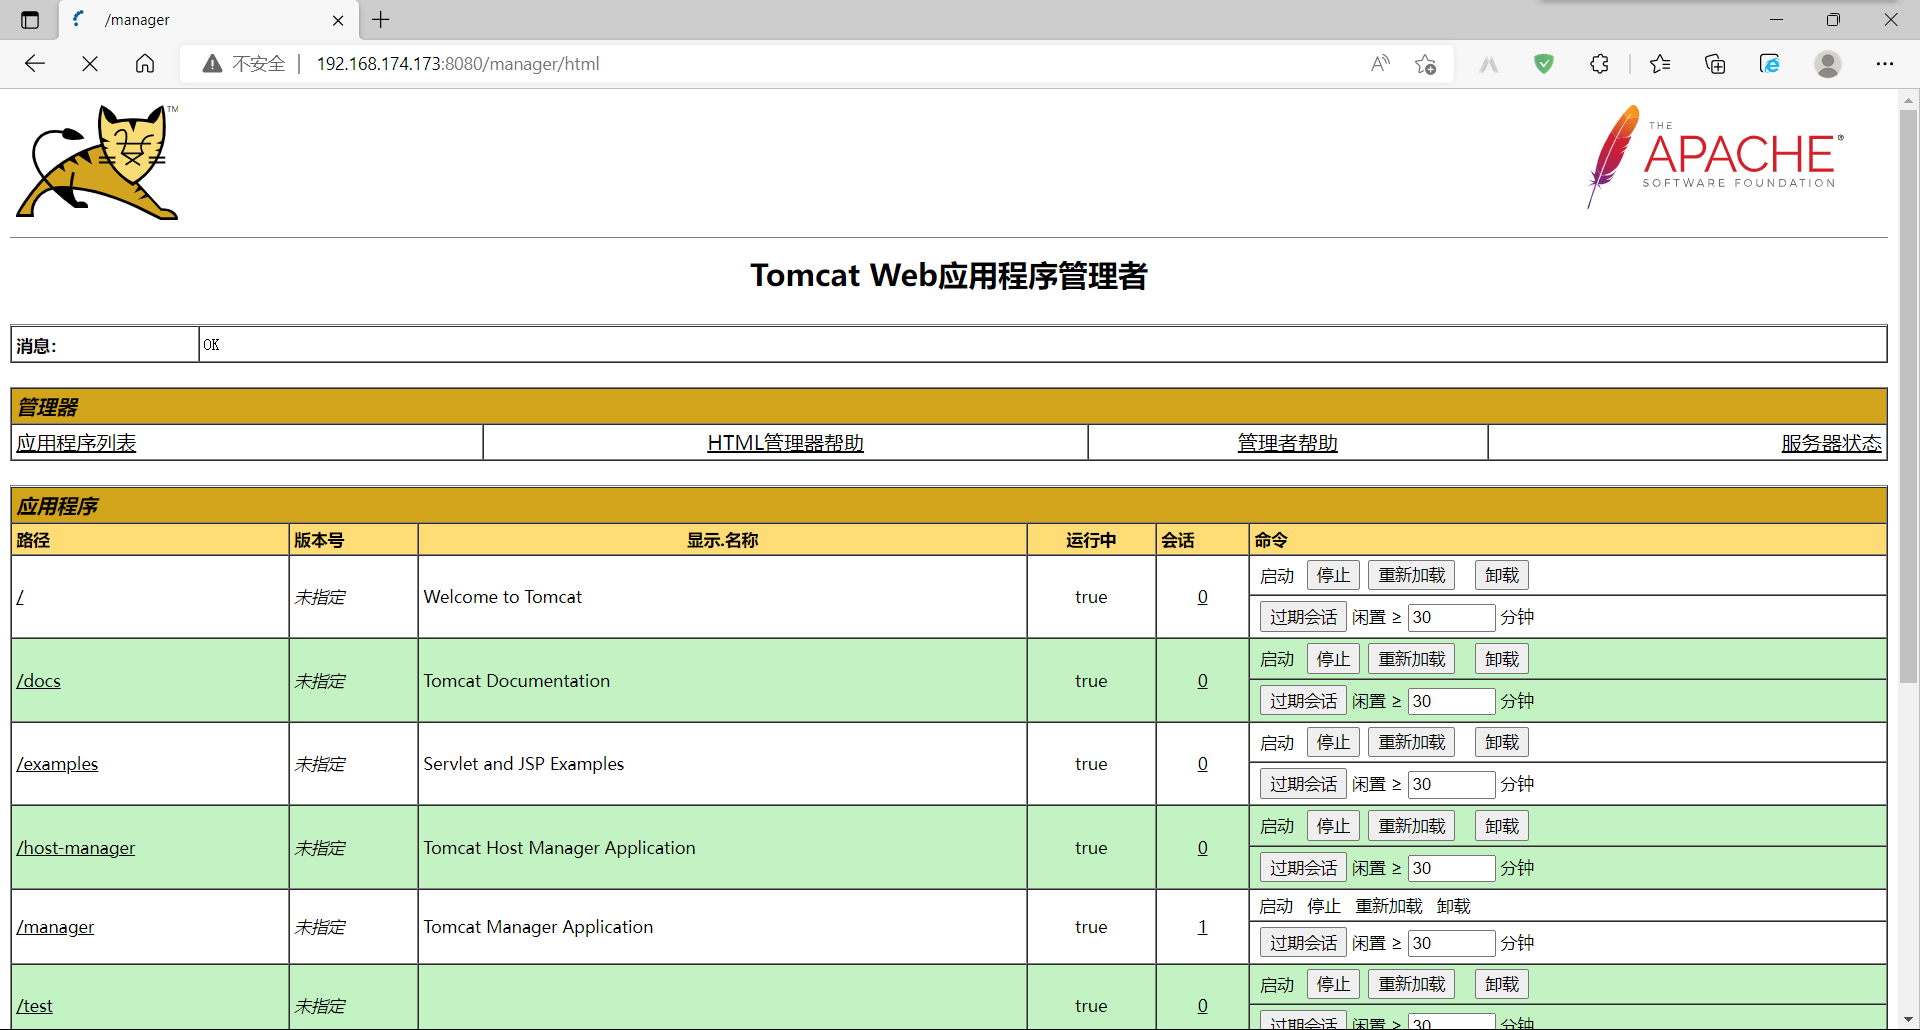Open the browser home page
The image size is (1920, 1030).
point(145,64)
